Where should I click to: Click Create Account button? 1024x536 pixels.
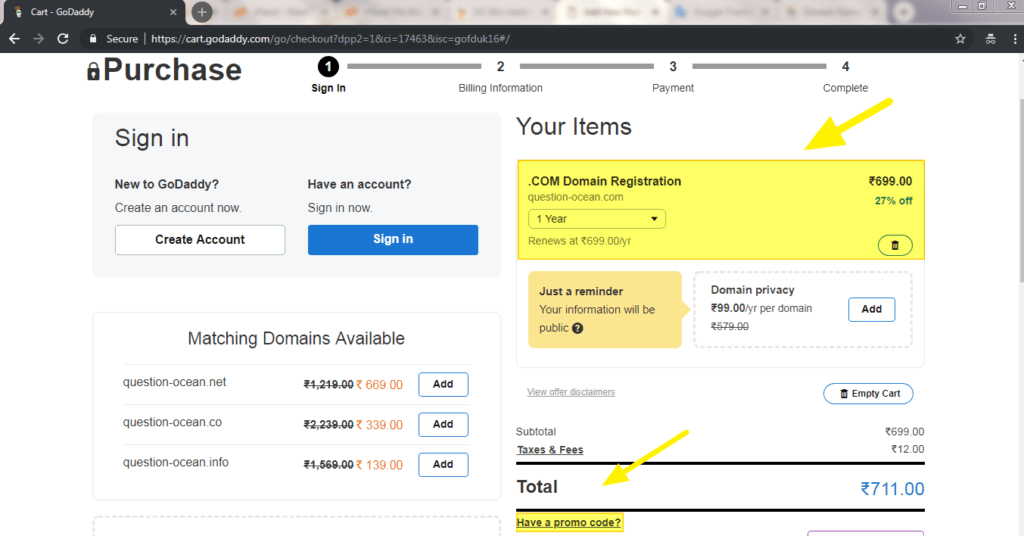click(x=200, y=240)
